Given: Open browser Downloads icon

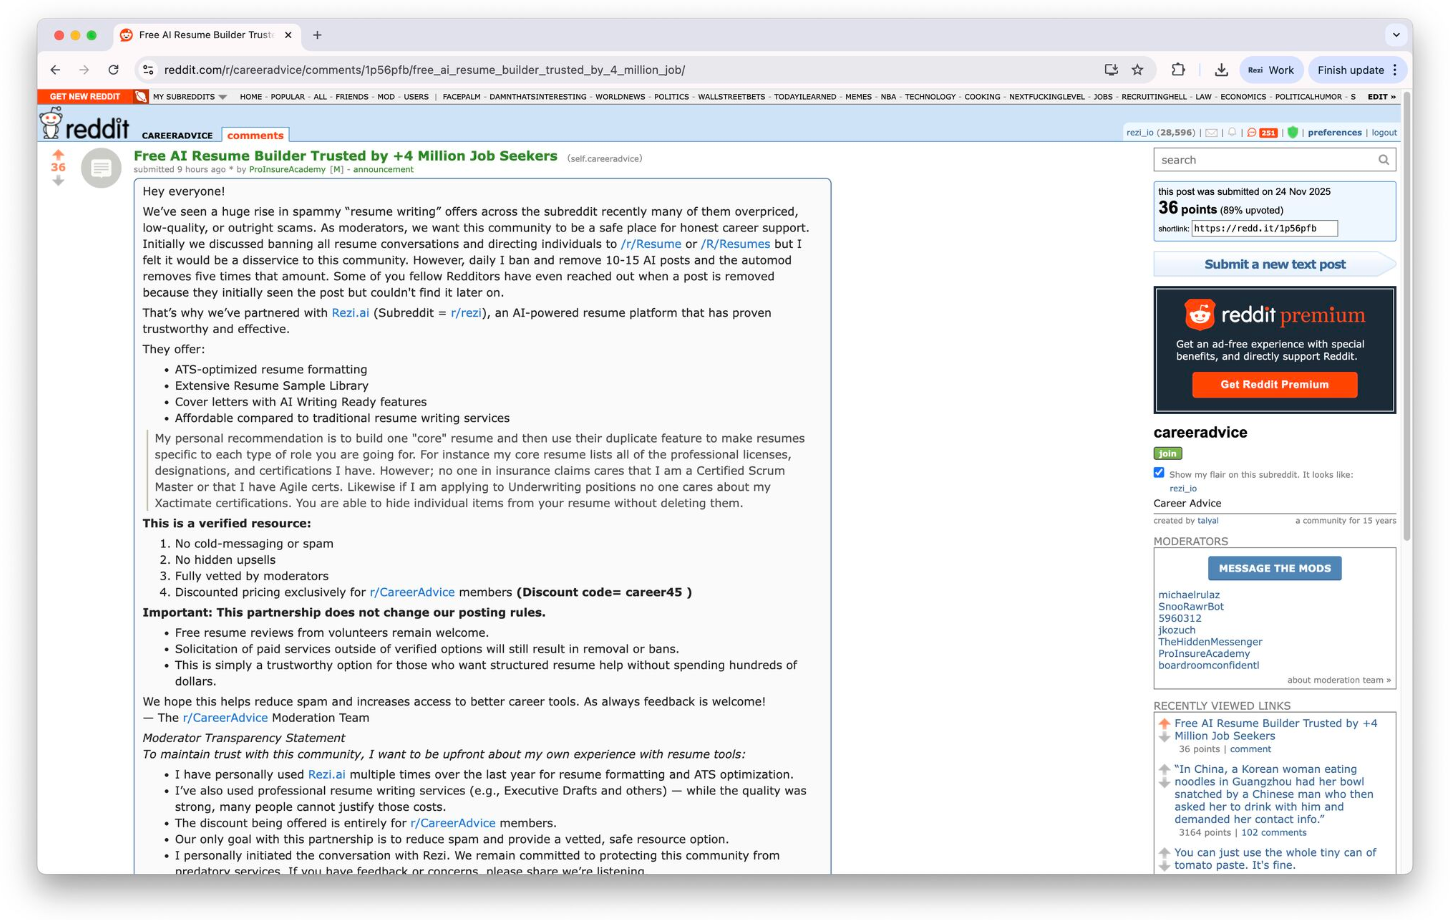Looking at the screenshot, I should point(1221,70).
